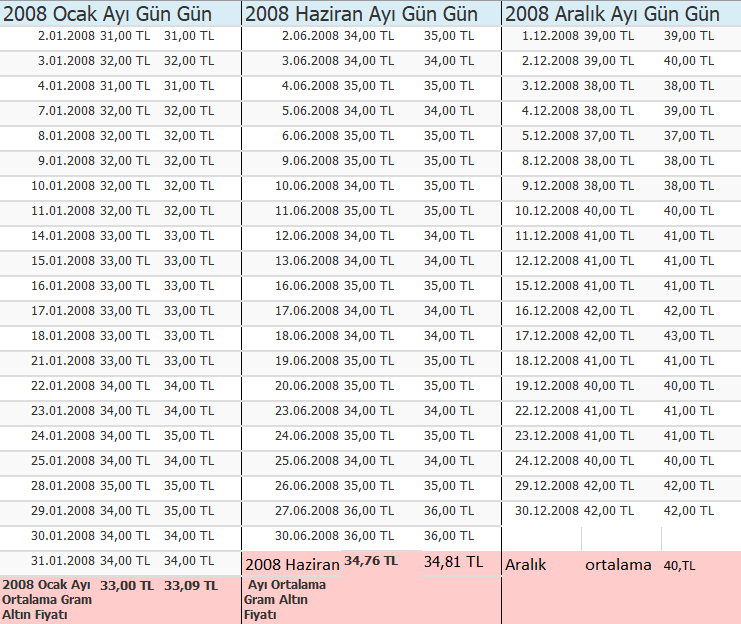Image resolution: width=741 pixels, height=624 pixels.
Task: Select date cell 16.12.2008
Action: pyautogui.click(x=547, y=311)
